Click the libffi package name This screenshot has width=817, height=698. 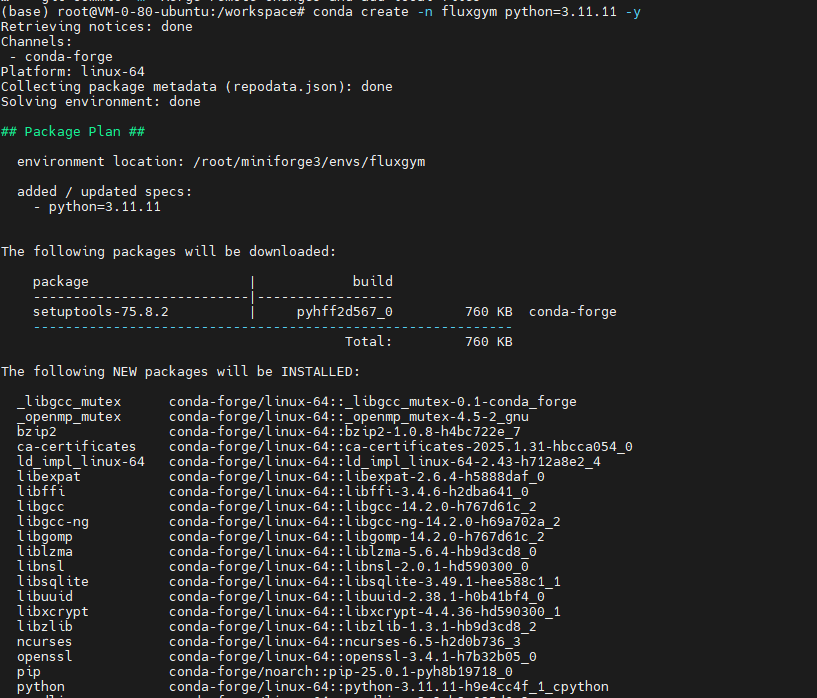coord(41,491)
